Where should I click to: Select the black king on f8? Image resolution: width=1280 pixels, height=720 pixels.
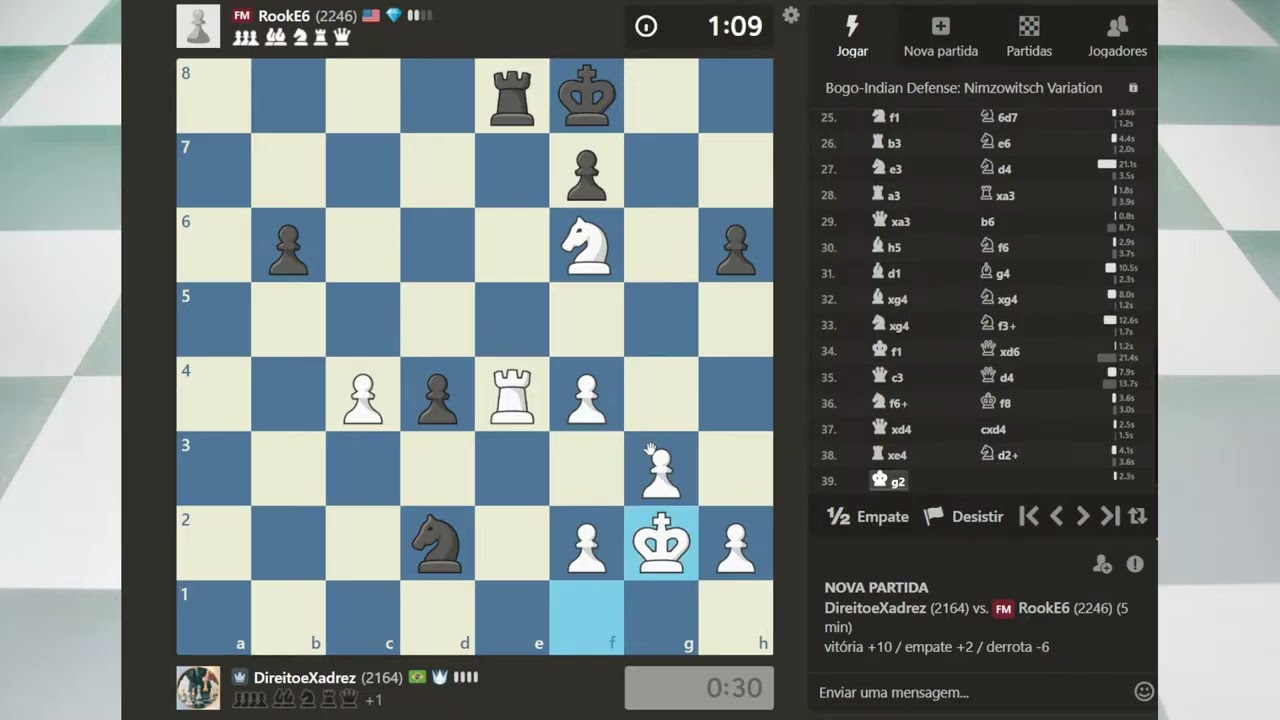click(x=587, y=96)
